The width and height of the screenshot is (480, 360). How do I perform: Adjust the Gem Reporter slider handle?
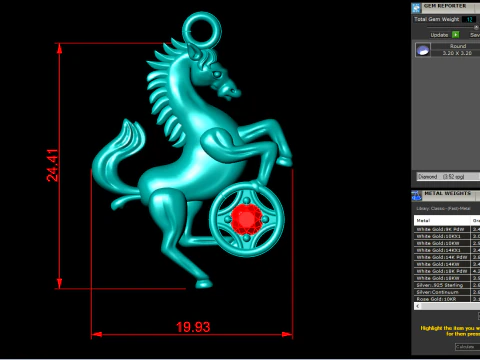click(476, 27)
